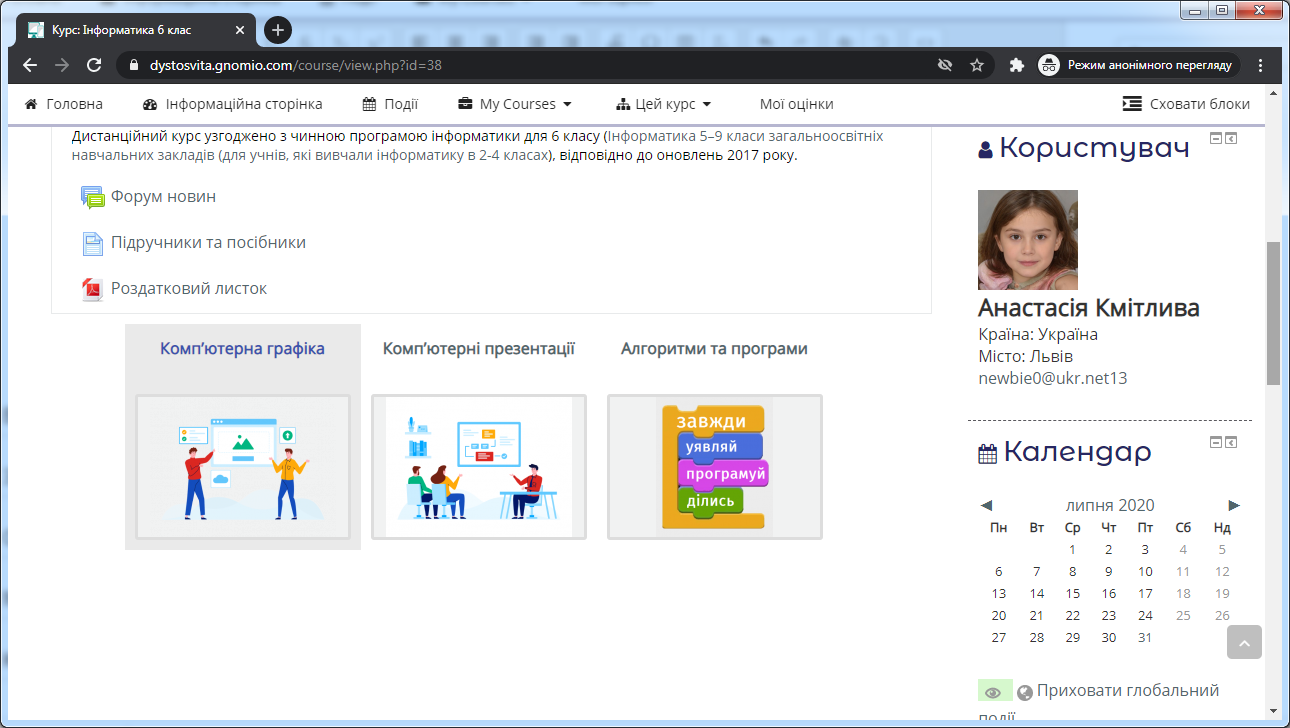Click the Форум новин forum icon
The width and height of the screenshot is (1290, 728).
pyautogui.click(x=92, y=197)
